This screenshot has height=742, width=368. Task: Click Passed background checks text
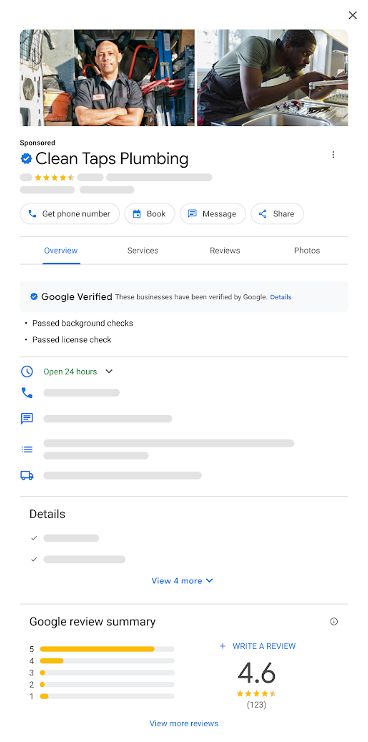pos(83,323)
